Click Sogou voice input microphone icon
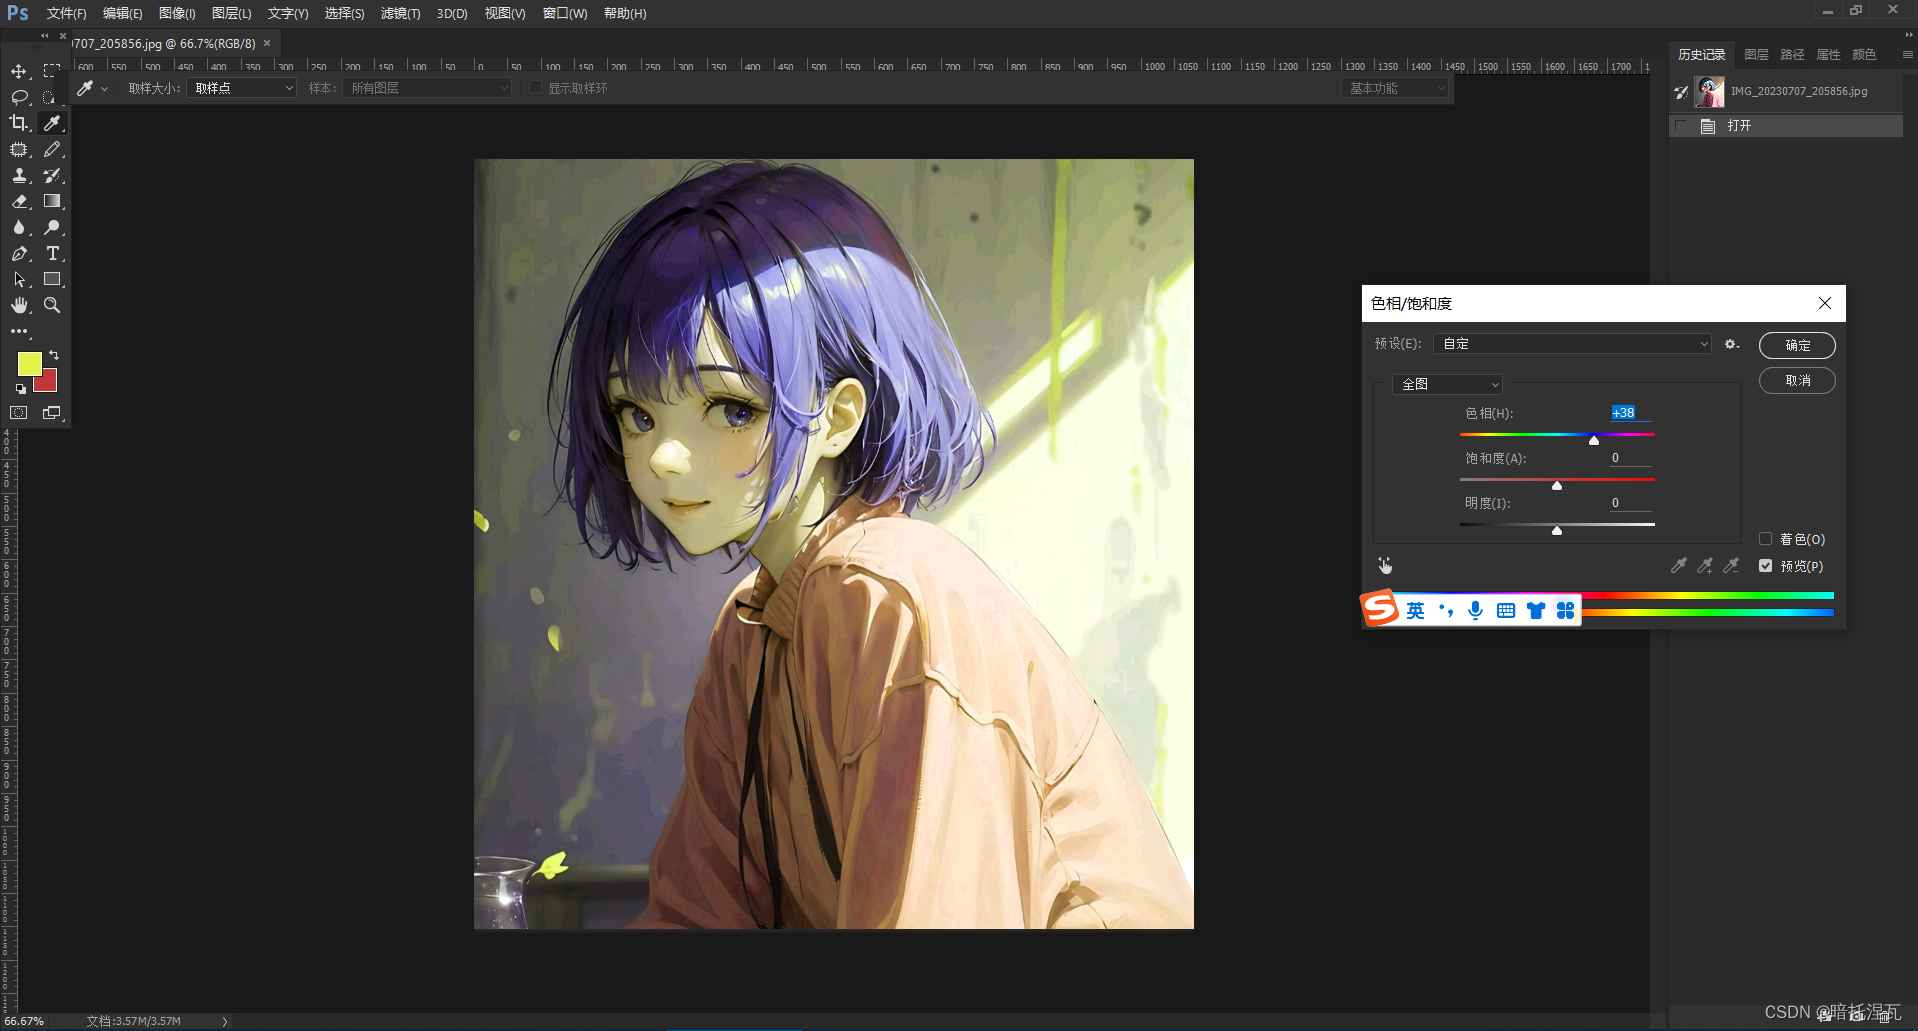The width and height of the screenshot is (1918, 1031). coord(1476,610)
